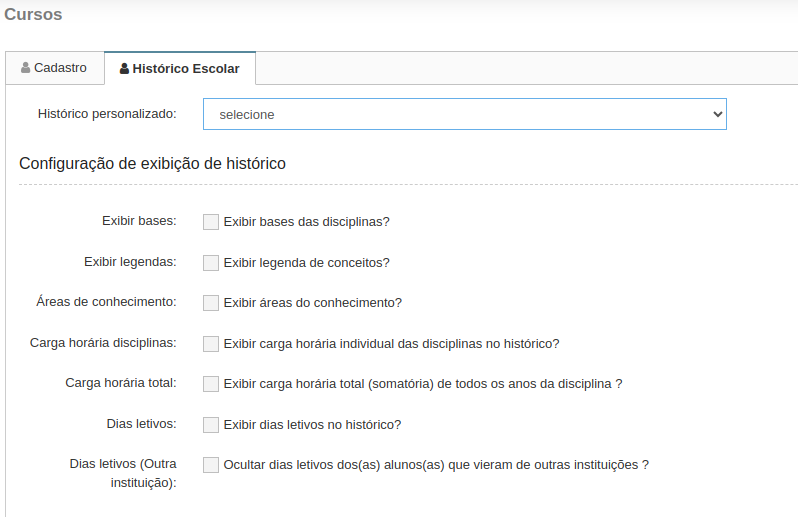This screenshot has height=517, width=798.
Task: Toggle Exibir áreas do conhecimento checkbox
Action: tap(211, 303)
